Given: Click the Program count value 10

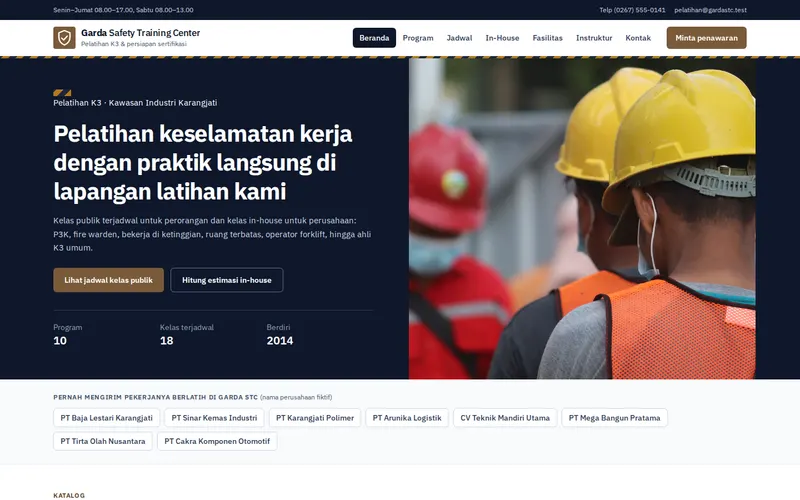Looking at the screenshot, I should click(60, 341).
